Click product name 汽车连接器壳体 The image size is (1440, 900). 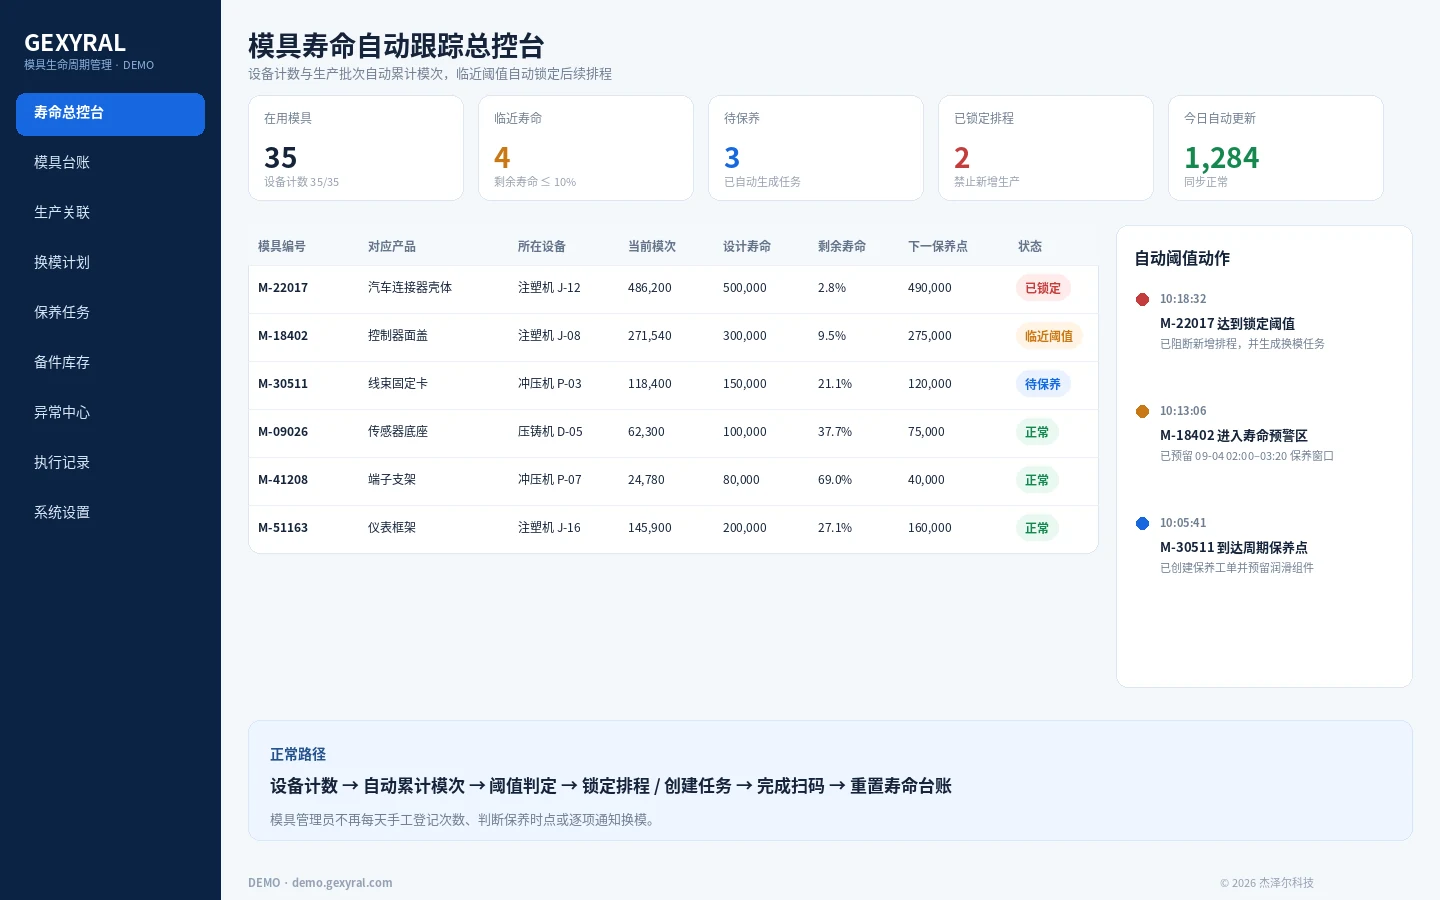[410, 288]
